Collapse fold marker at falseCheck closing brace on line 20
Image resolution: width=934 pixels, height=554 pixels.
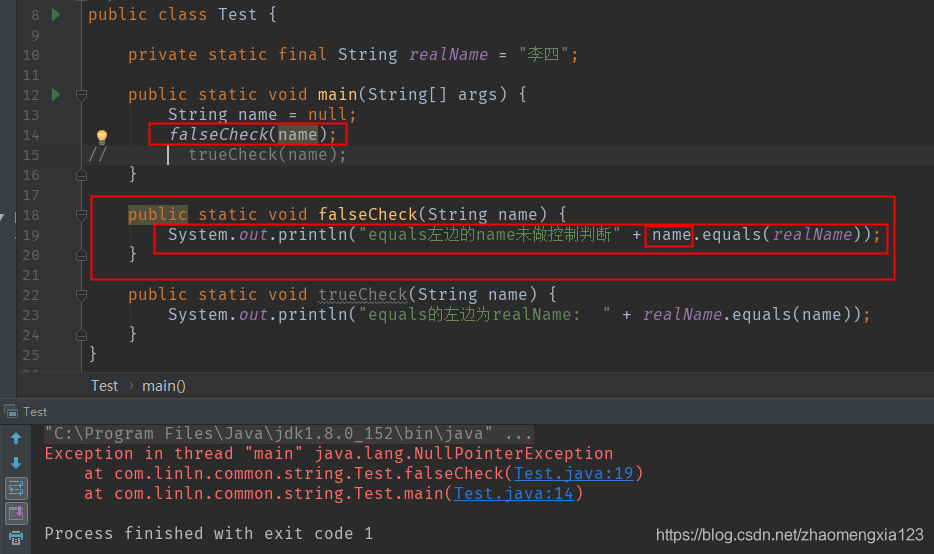coord(82,255)
